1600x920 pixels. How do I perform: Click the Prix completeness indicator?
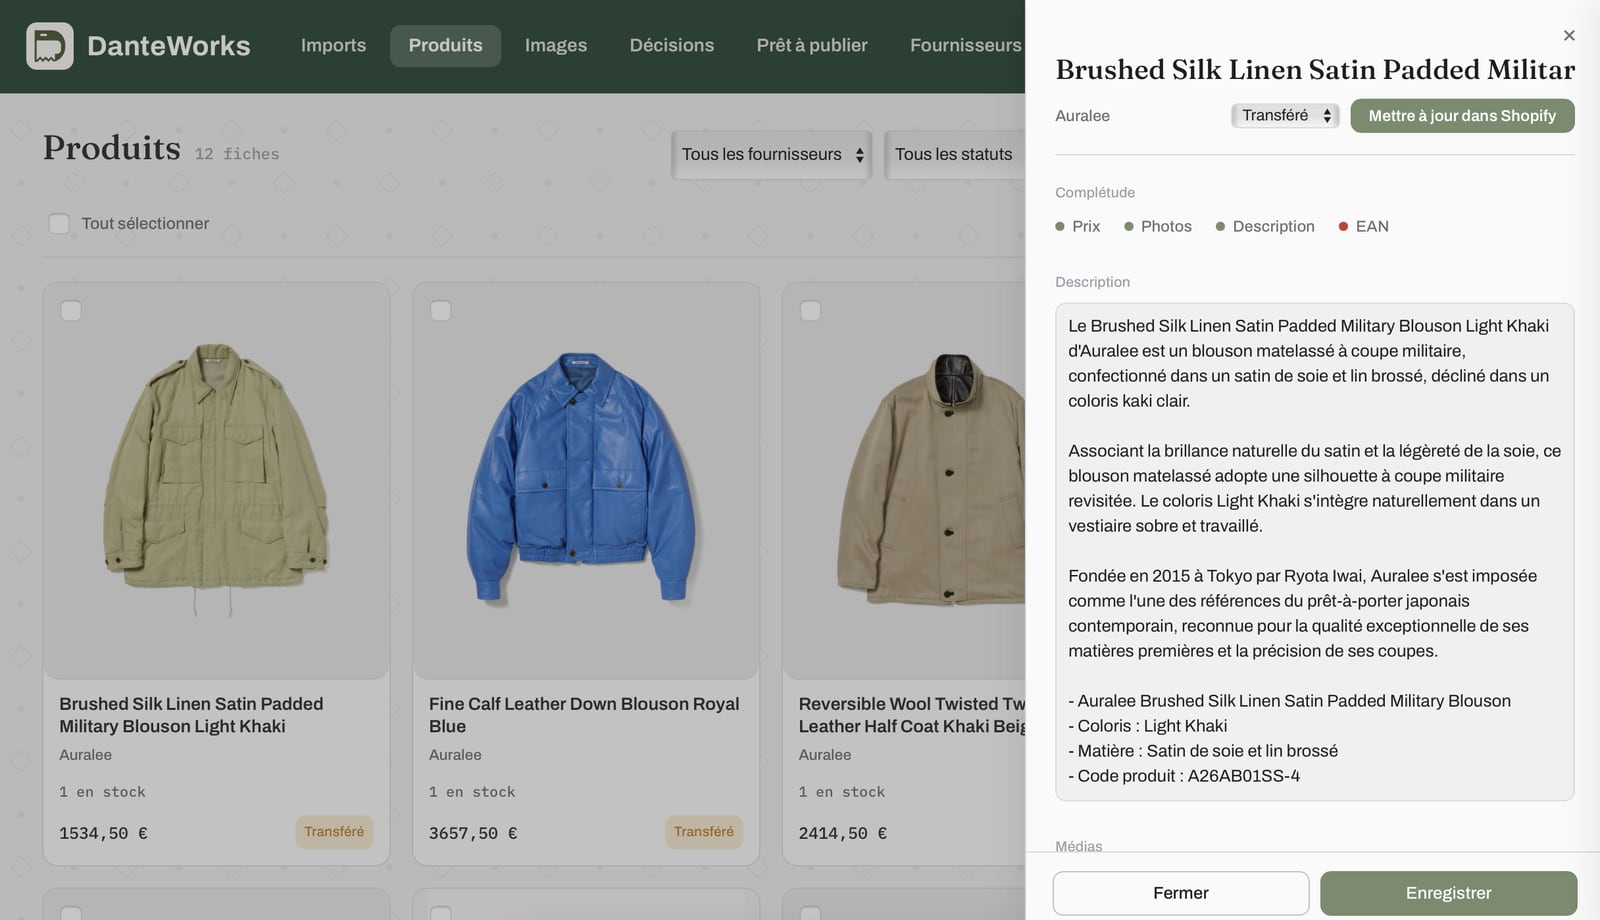(1078, 227)
